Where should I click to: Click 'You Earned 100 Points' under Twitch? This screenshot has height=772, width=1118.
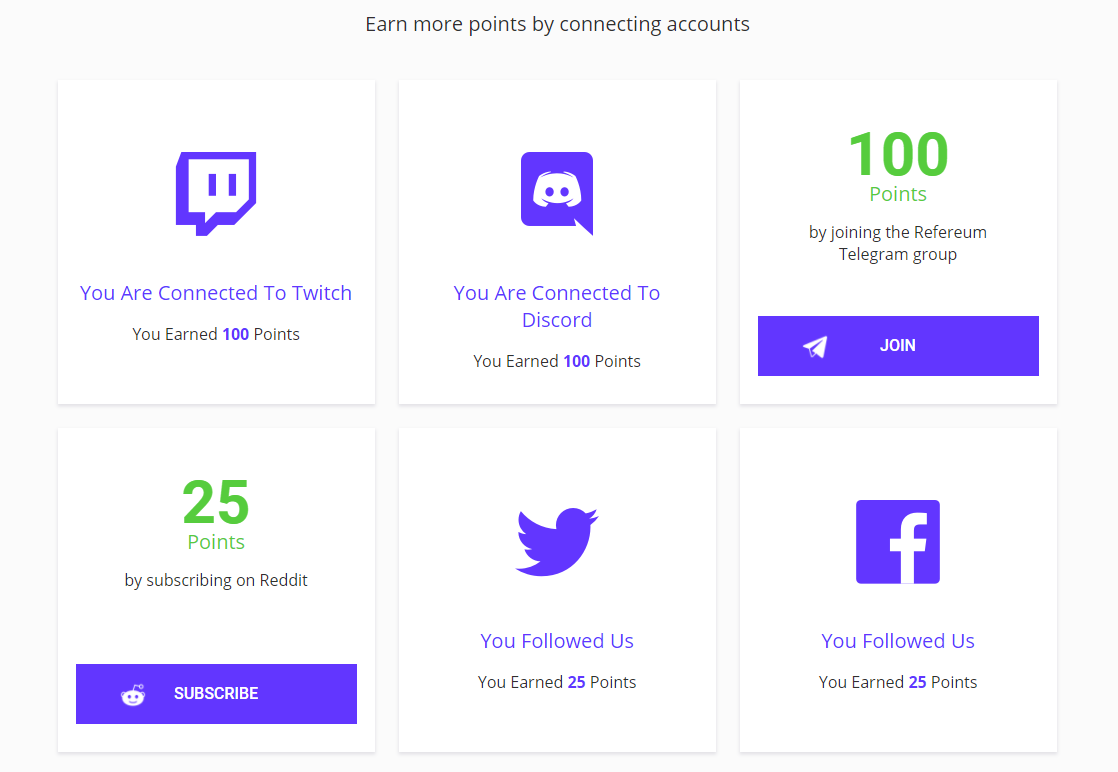pyautogui.click(x=216, y=334)
